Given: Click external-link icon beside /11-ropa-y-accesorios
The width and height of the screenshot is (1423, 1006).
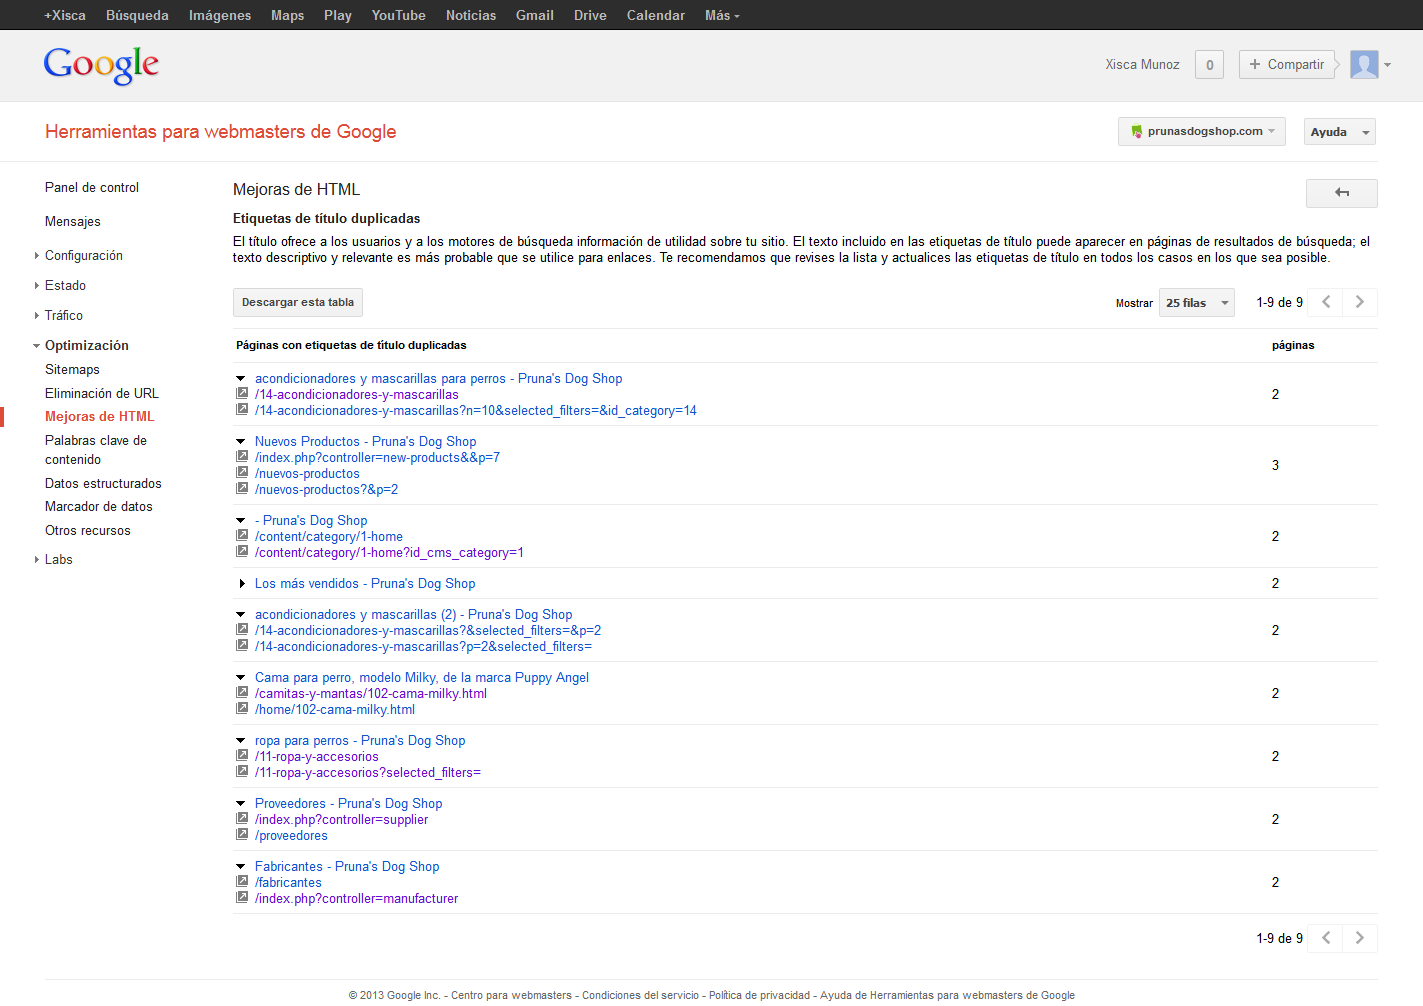Looking at the screenshot, I should tap(242, 755).
